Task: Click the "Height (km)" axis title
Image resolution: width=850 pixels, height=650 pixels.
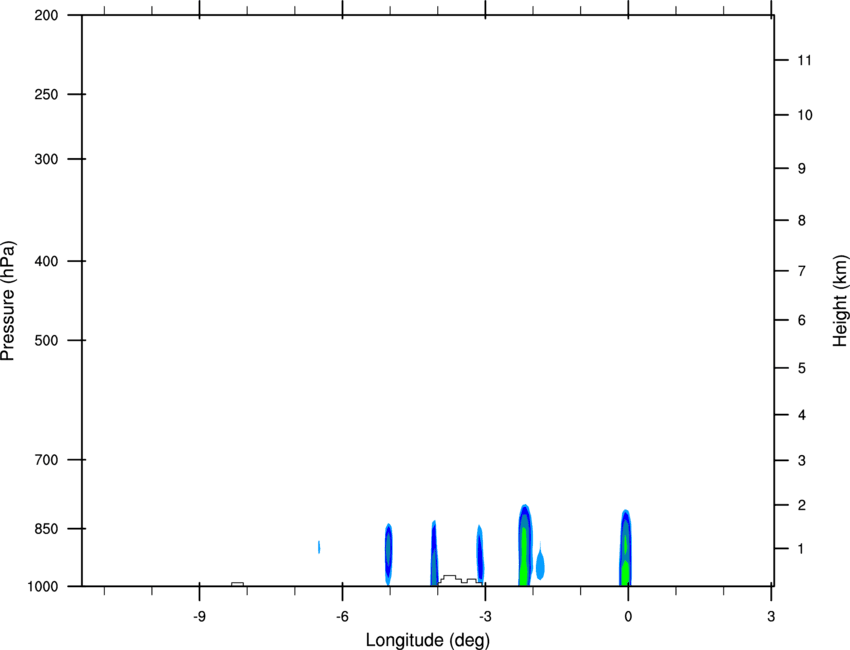Action: coord(840,300)
